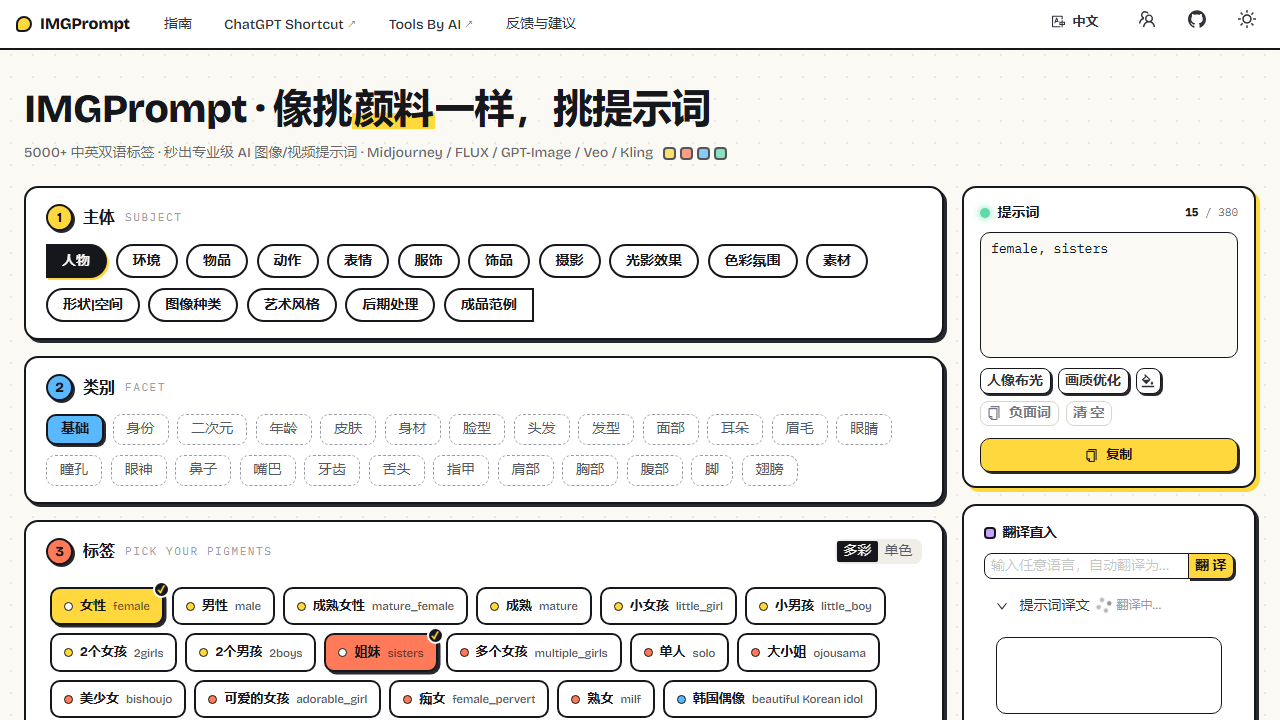
Task: Toggle the 成熟女性 mature_female tag
Action: point(375,606)
